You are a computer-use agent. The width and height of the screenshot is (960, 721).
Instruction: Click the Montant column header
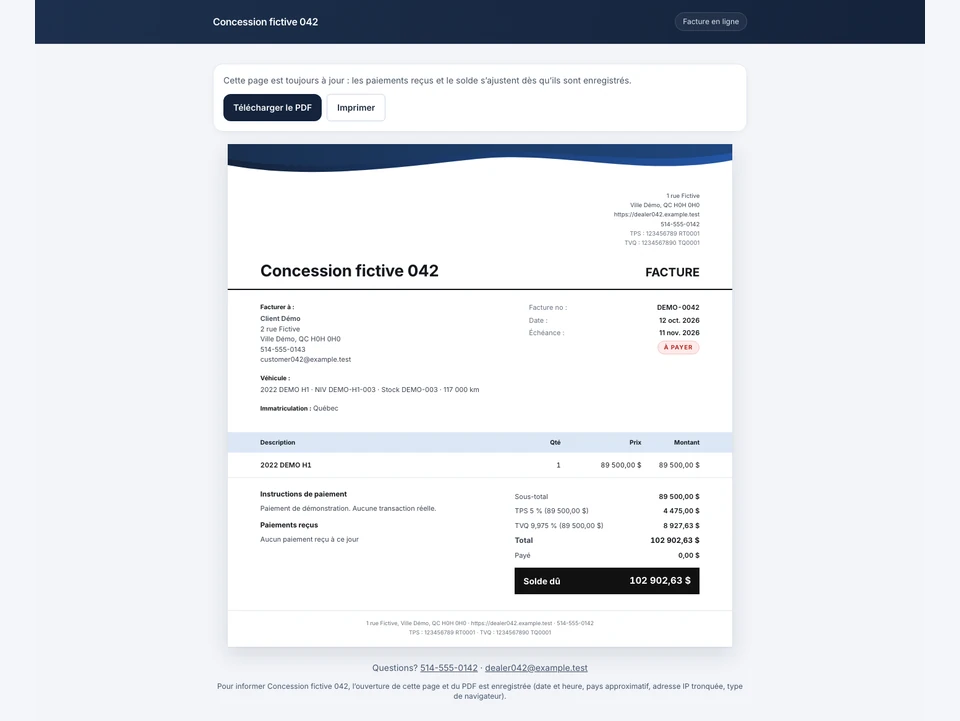(686, 443)
